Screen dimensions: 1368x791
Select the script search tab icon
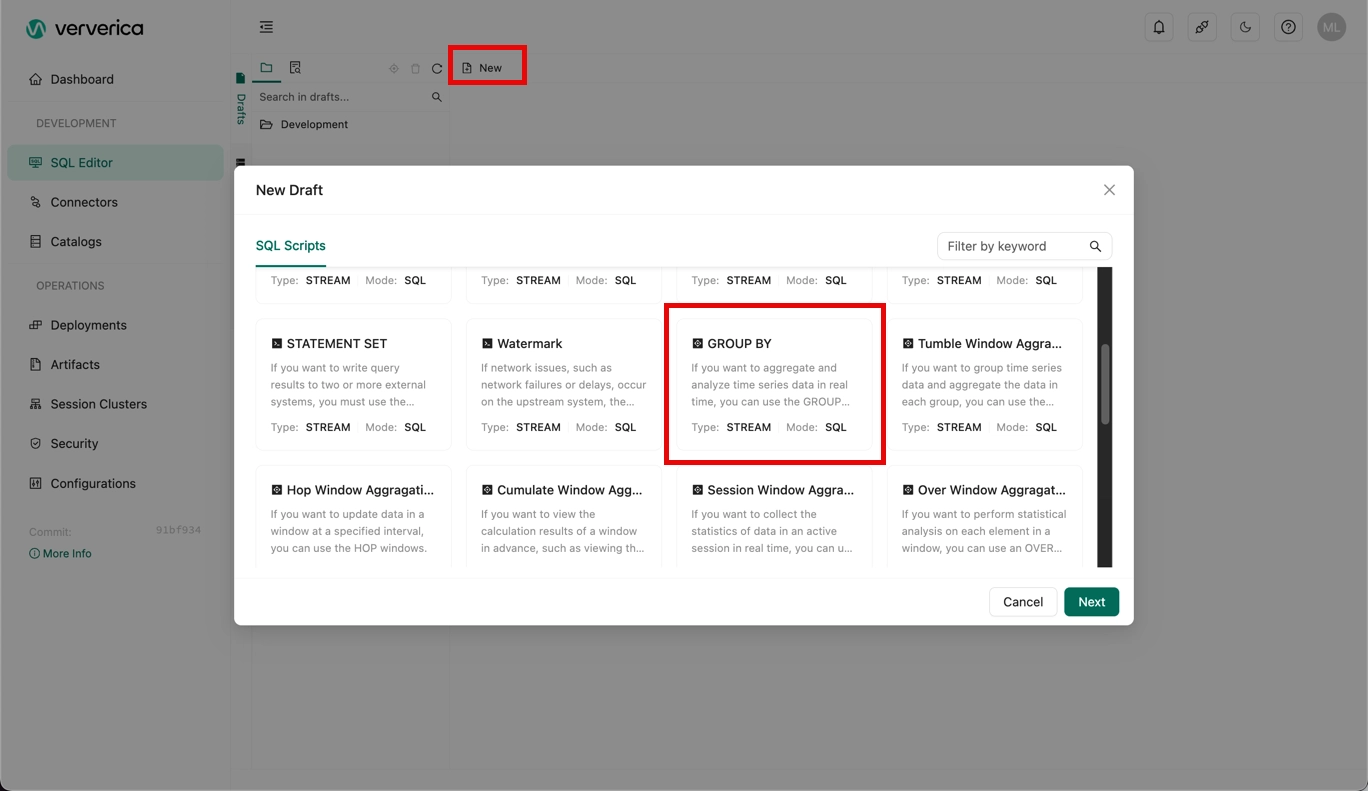tap(295, 68)
